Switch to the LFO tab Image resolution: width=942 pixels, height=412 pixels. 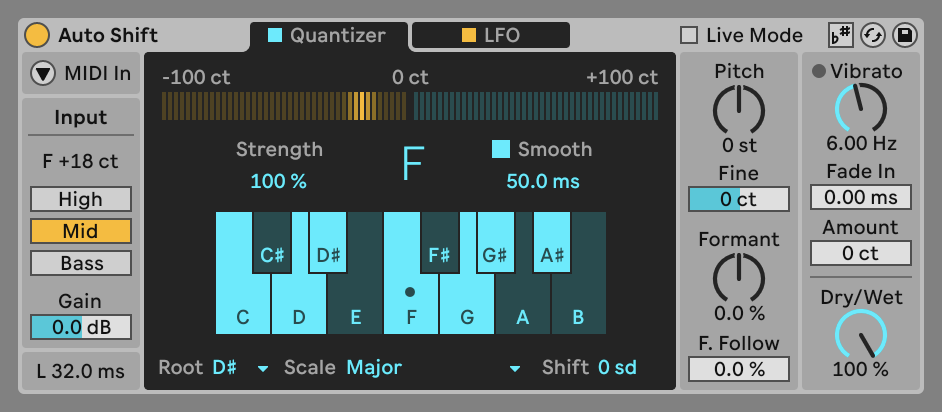click(490, 35)
